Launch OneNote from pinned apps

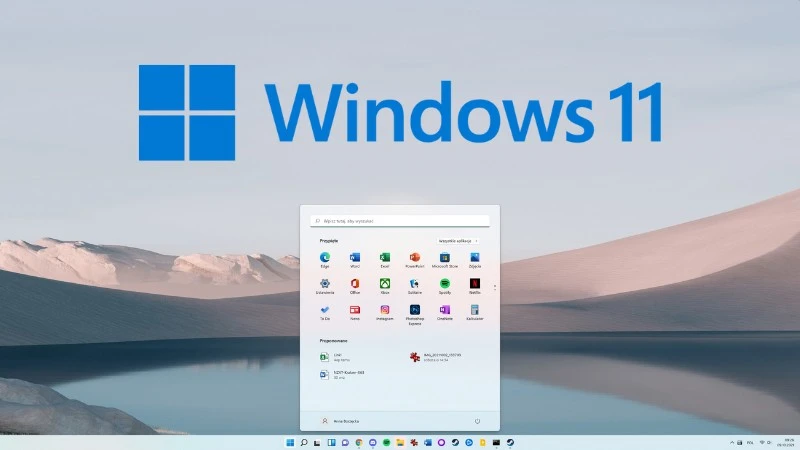pos(444,312)
